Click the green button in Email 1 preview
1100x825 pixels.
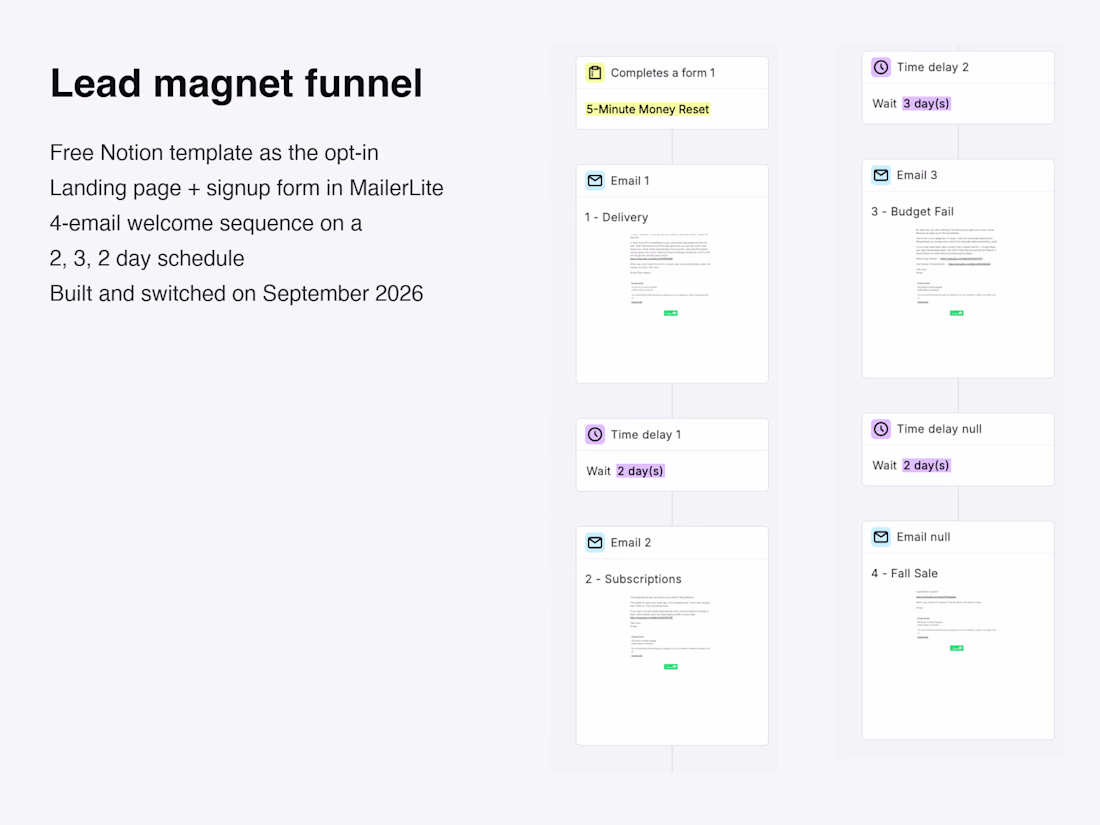click(671, 313)
